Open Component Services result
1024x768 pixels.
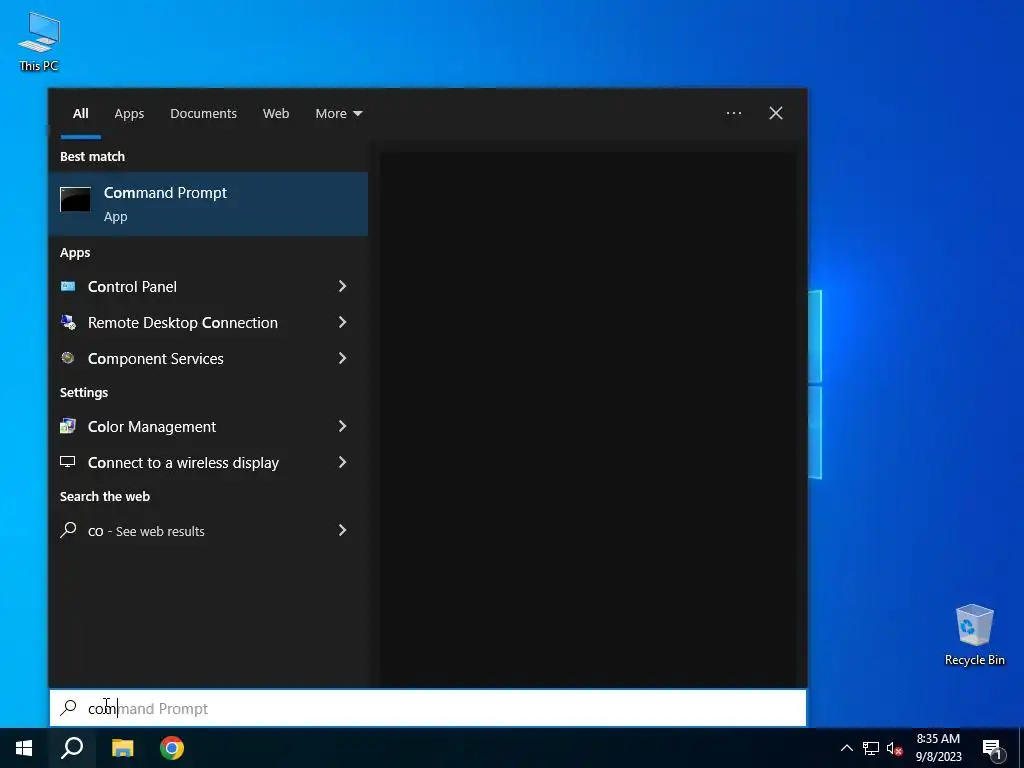pos(208,358)
